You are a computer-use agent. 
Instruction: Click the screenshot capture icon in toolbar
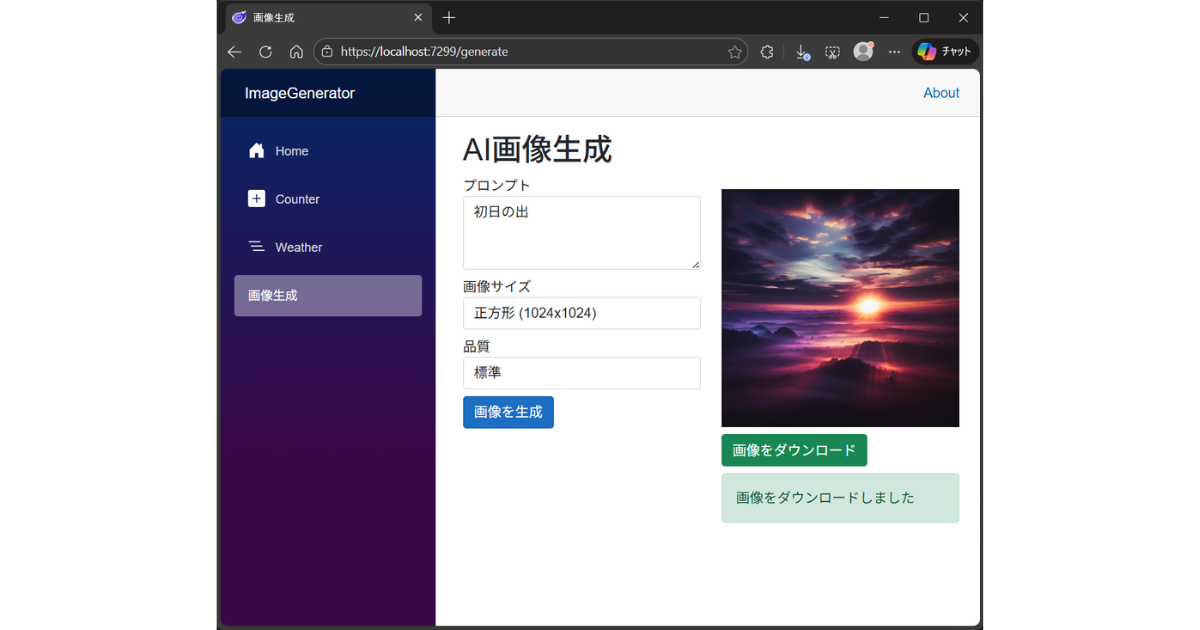[832, 52]
